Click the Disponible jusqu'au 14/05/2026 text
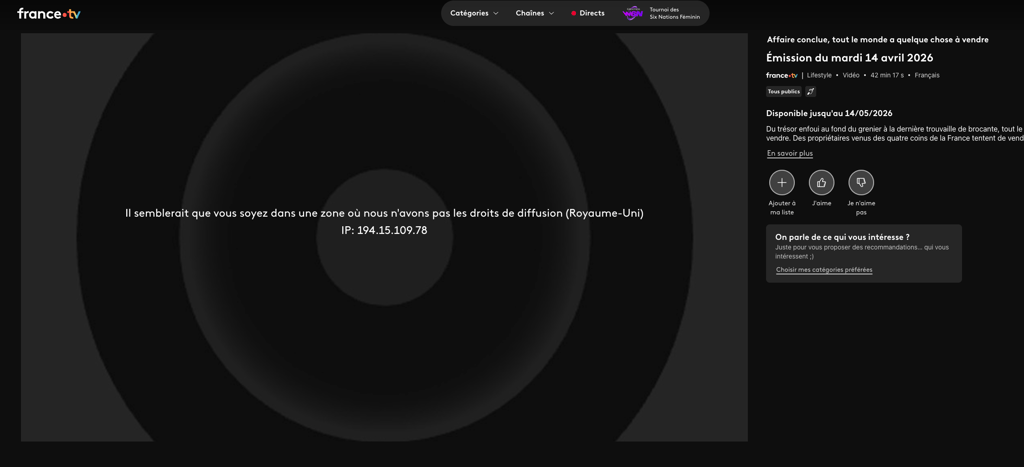Image resolution: width=1024 pixels, height=467 pixels. (829, 113)
